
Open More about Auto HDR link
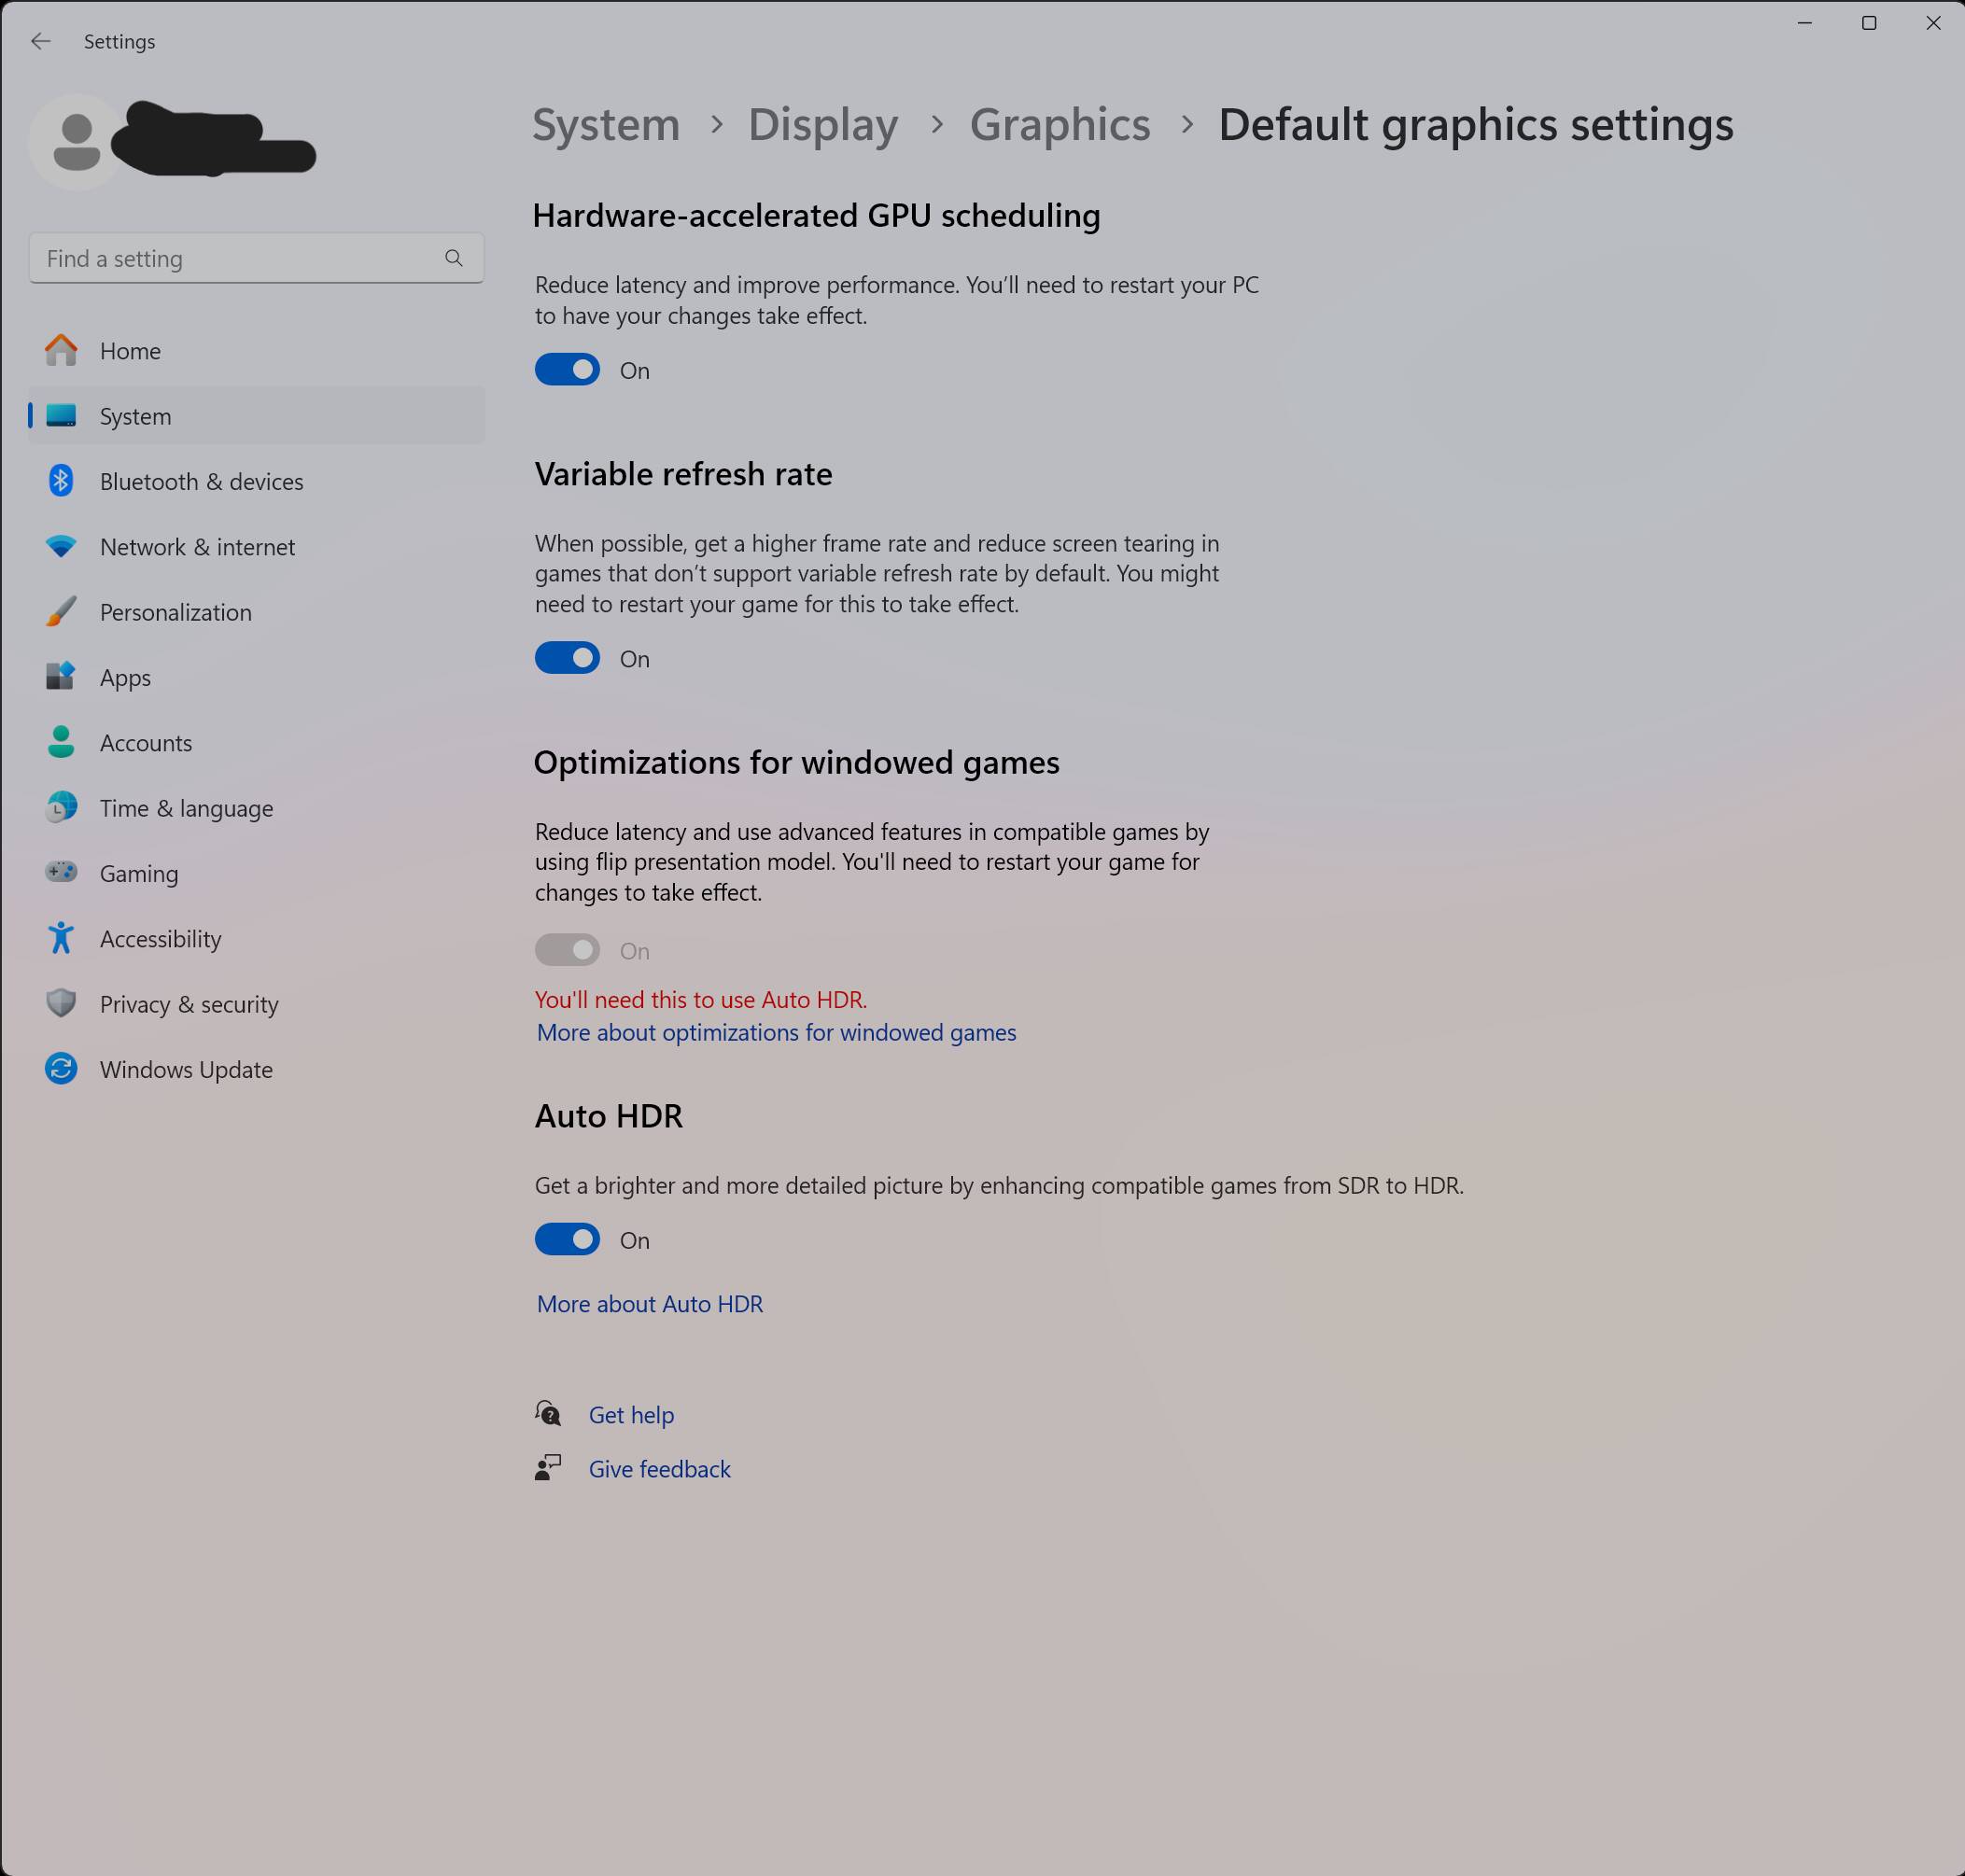coord(650,1304)
